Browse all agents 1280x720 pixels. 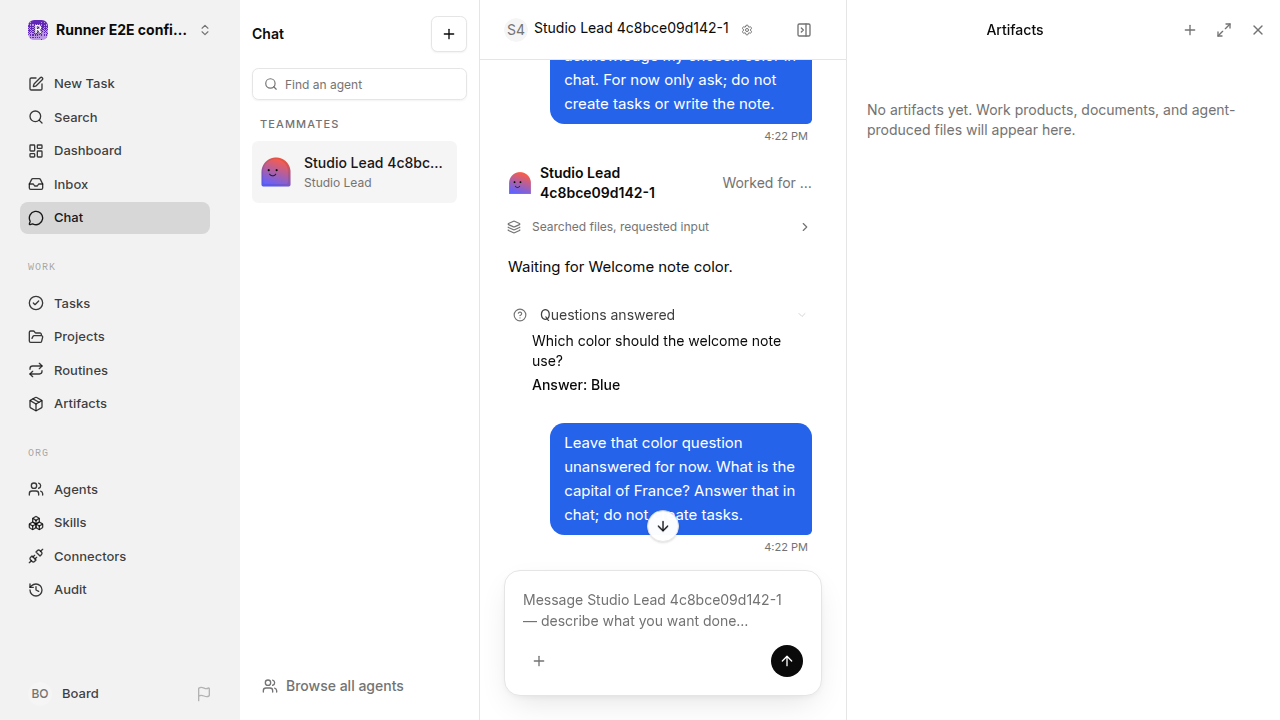tap(333, 686)
